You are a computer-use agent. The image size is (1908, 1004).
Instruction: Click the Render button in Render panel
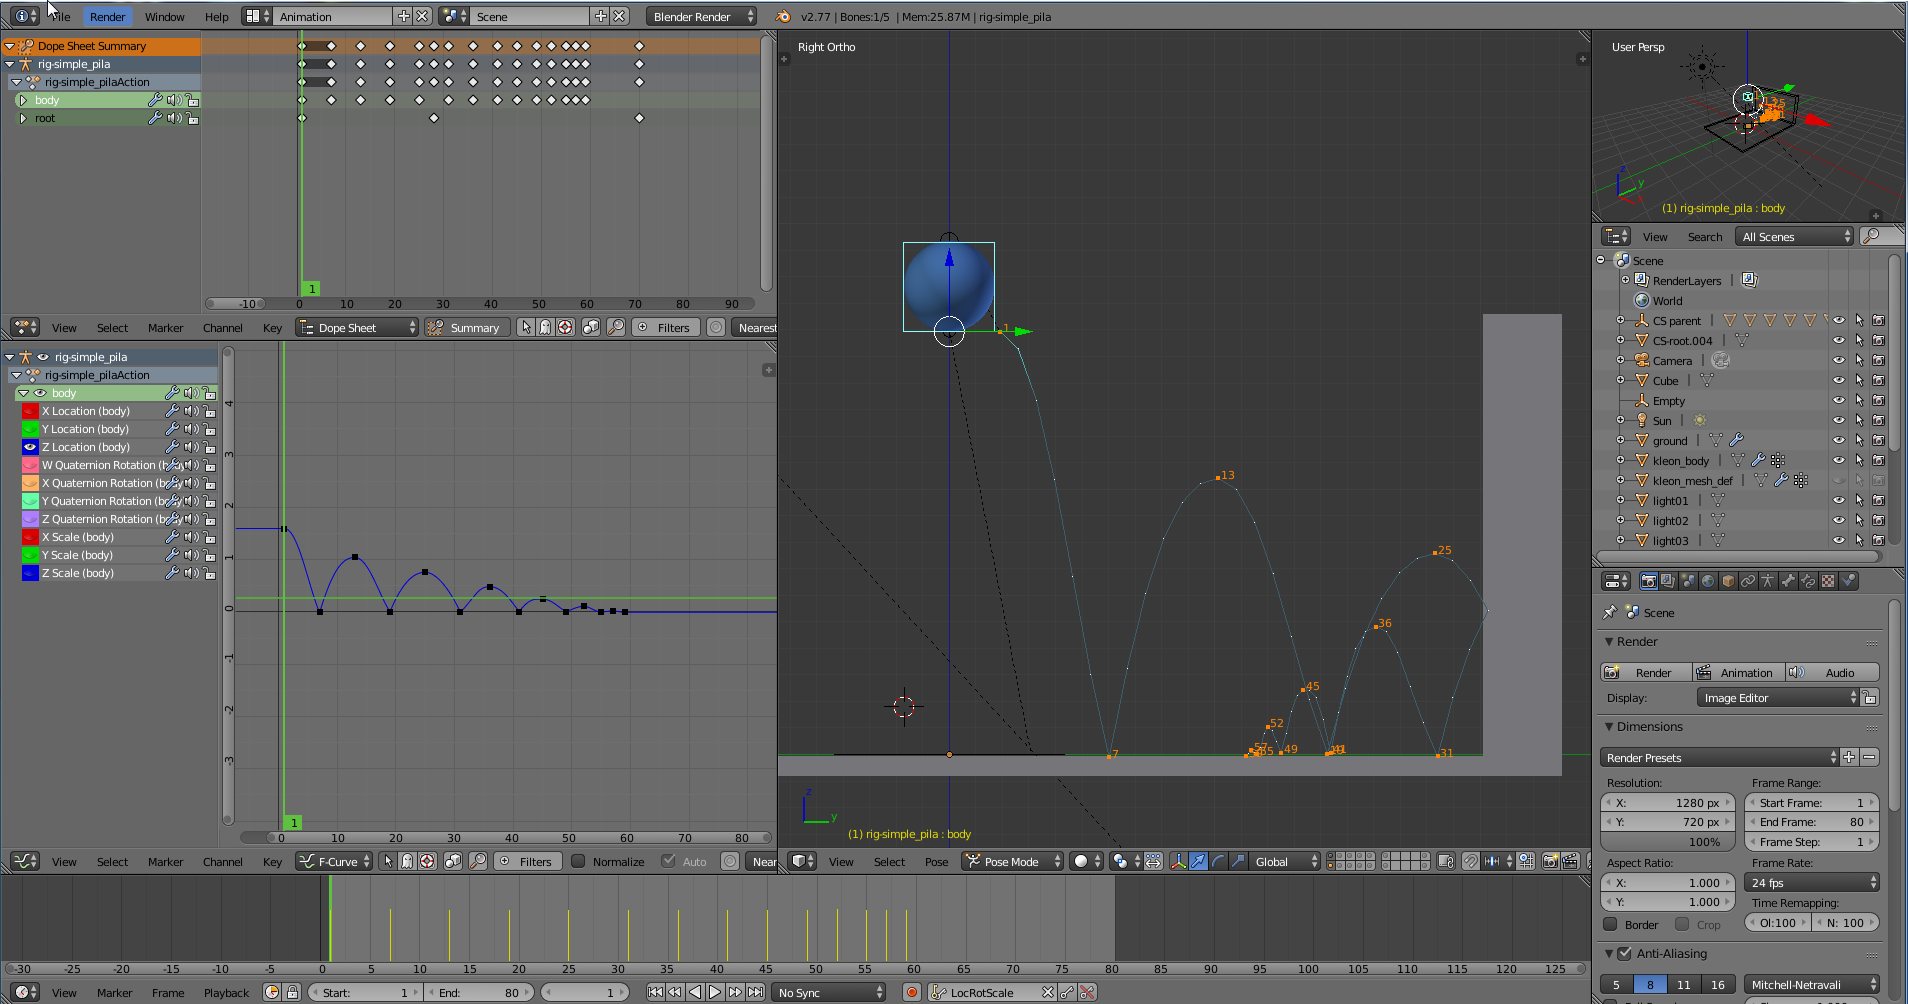click(x=1646, y=672)
